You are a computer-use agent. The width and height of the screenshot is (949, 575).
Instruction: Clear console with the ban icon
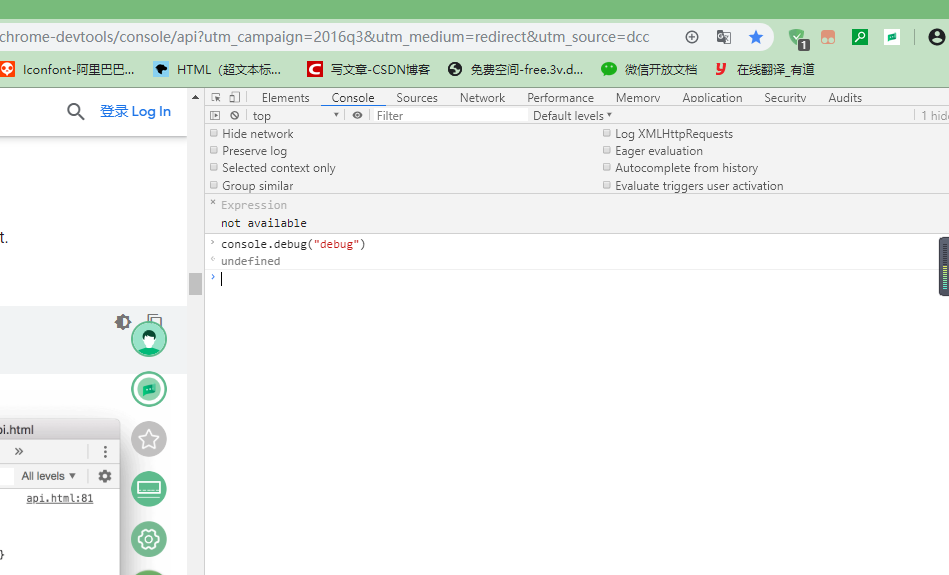point(234,115)
